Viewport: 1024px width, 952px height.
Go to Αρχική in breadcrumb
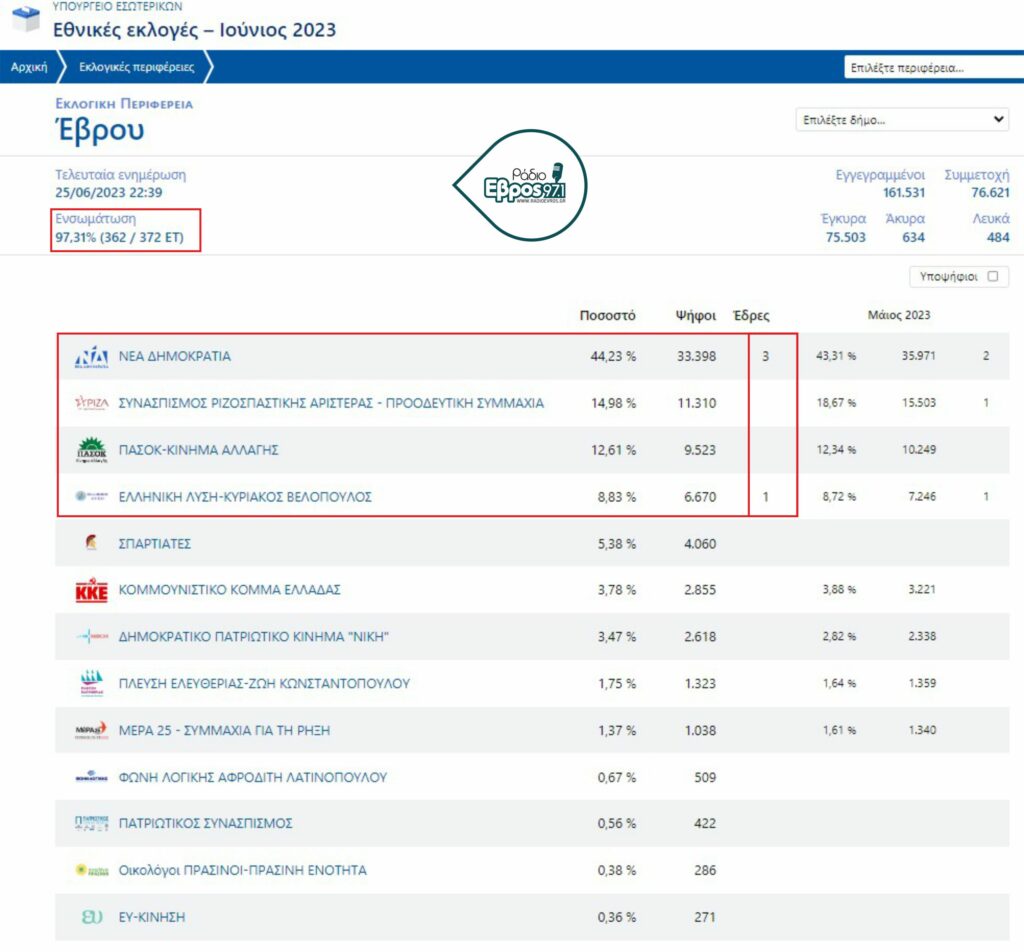(29, 68)
